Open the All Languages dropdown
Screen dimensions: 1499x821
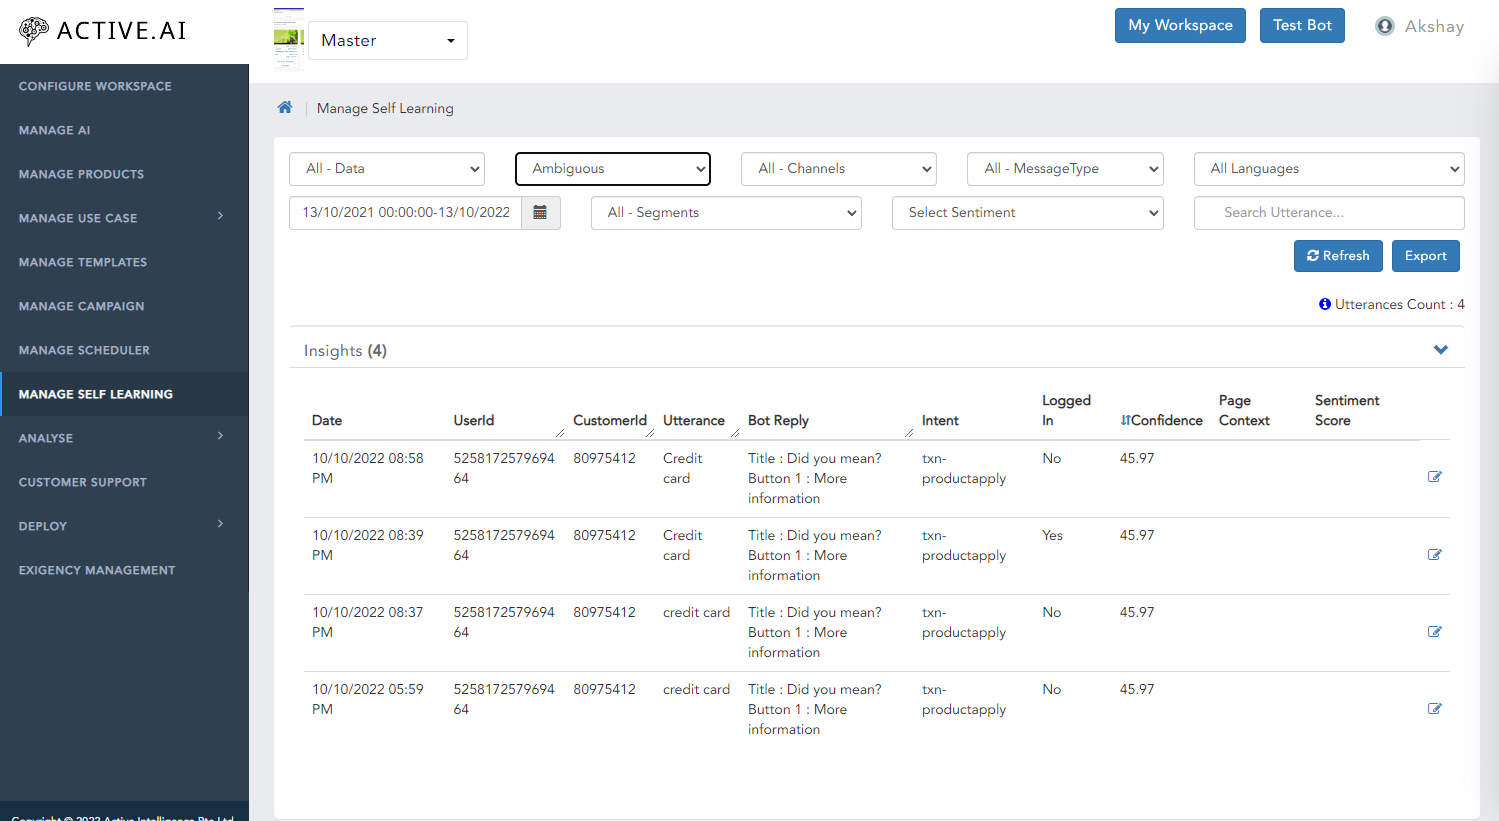[1329, 169]
